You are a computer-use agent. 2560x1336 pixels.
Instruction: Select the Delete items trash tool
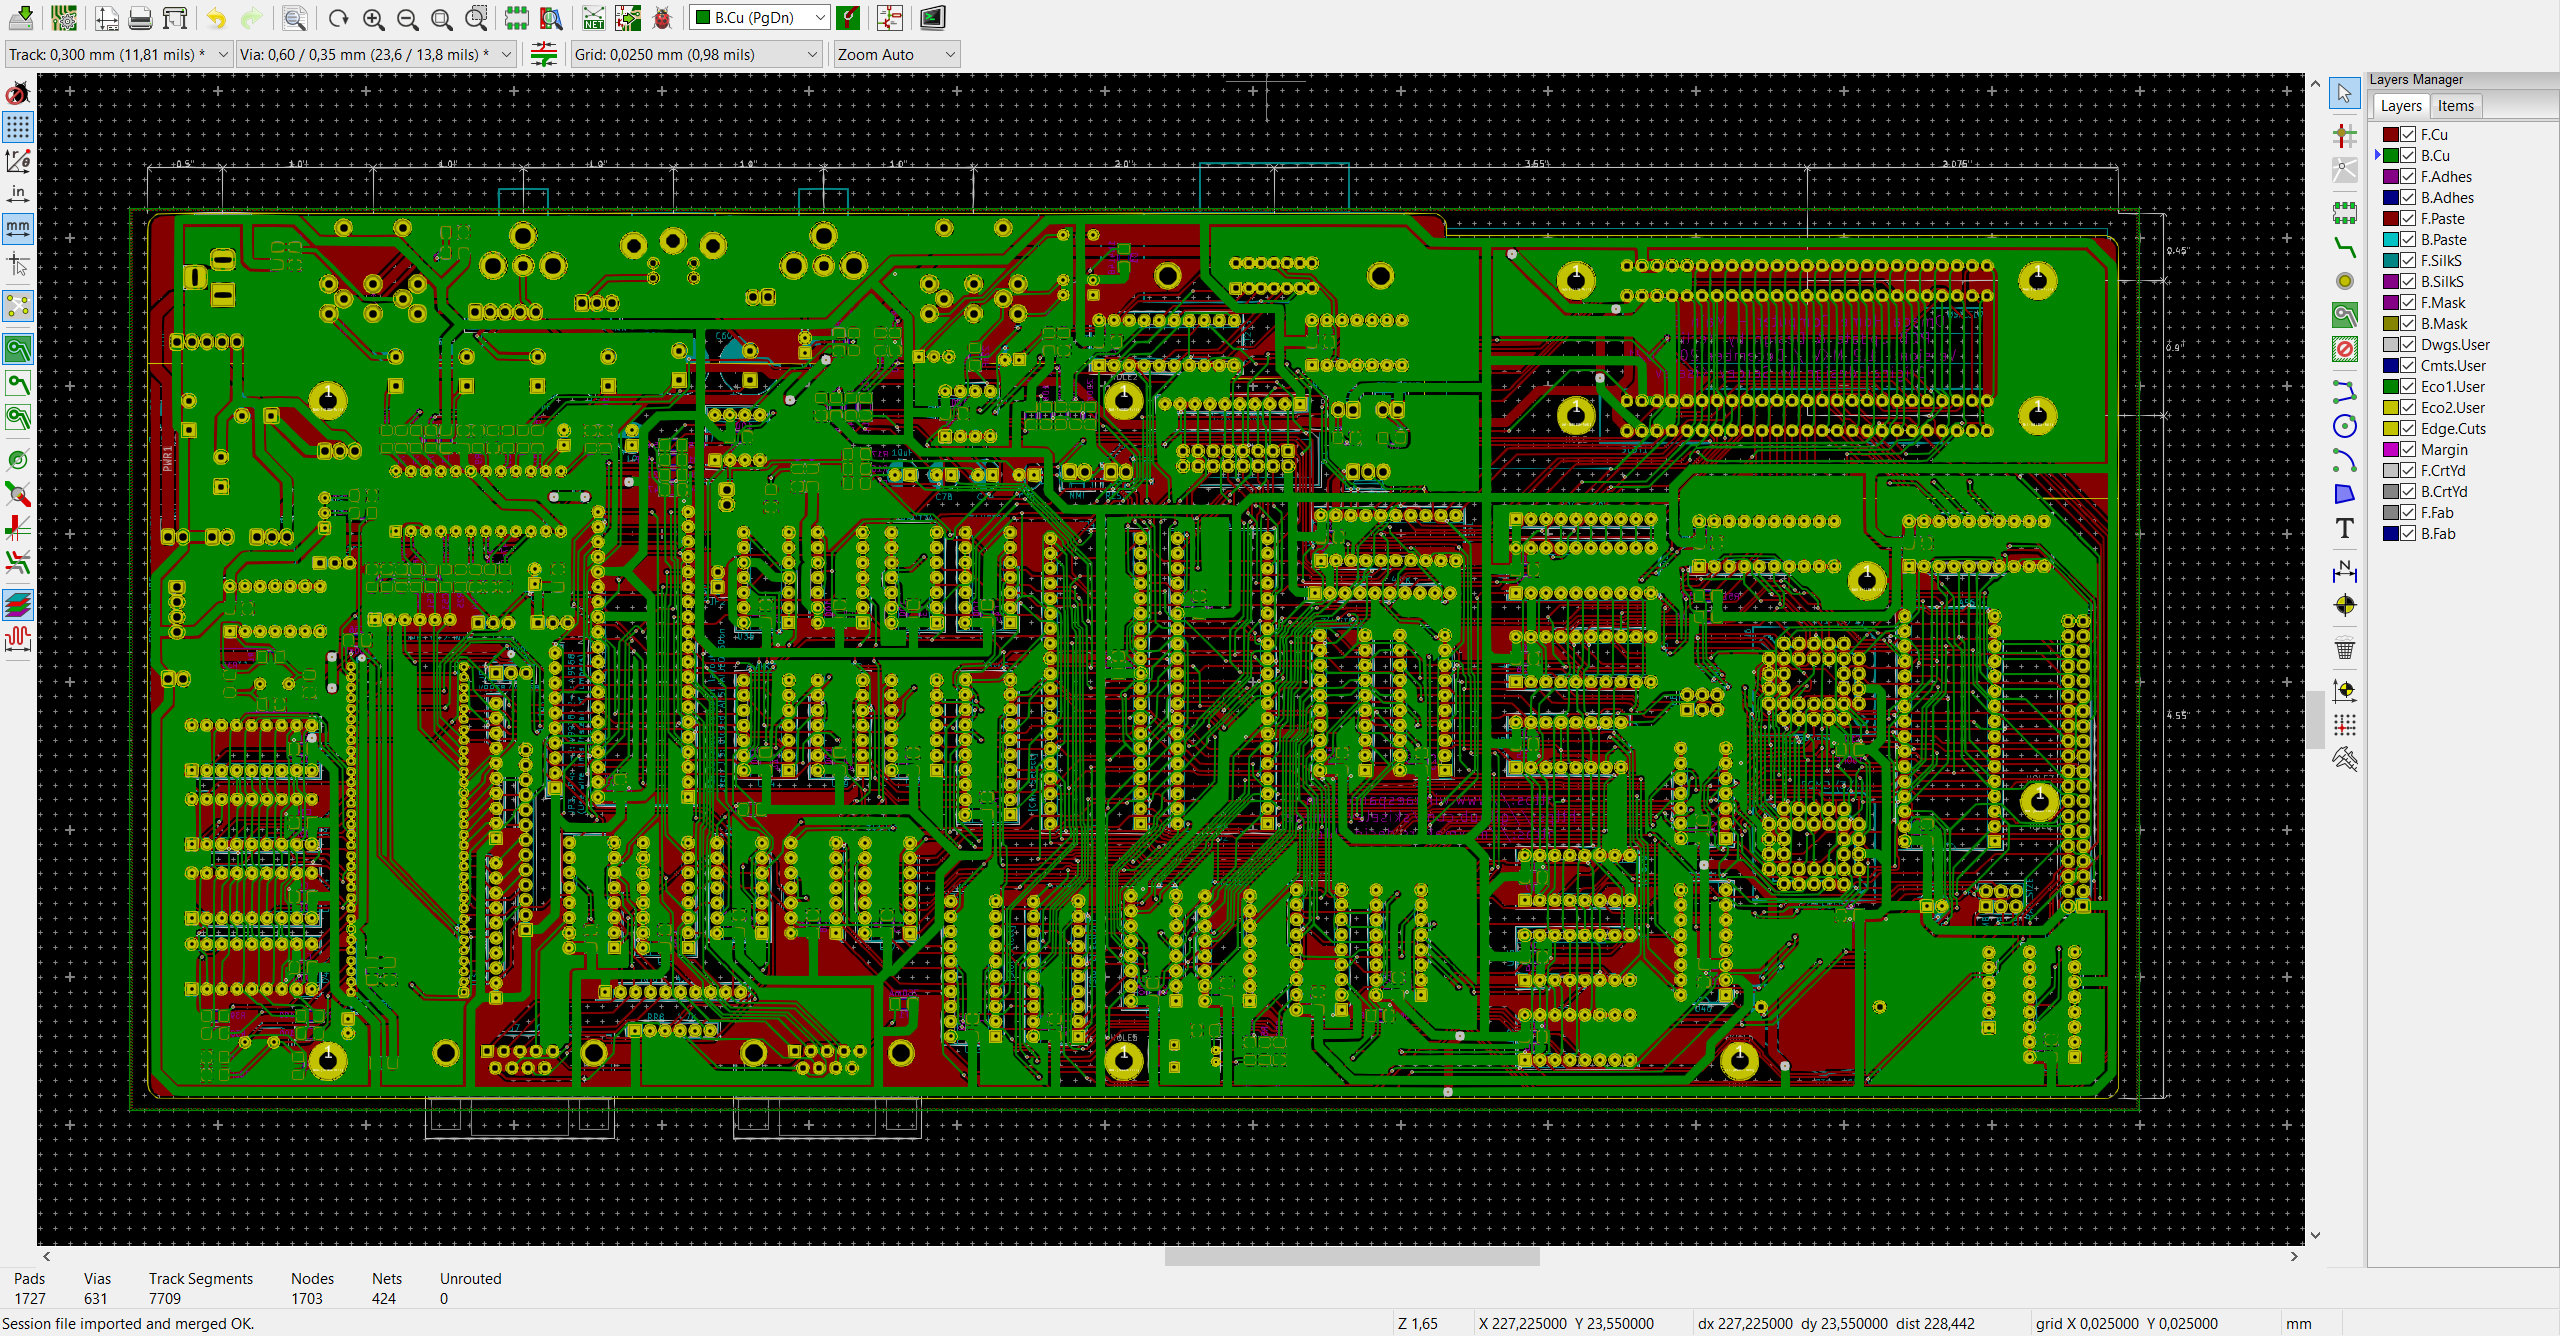[x=2344, y=648]
